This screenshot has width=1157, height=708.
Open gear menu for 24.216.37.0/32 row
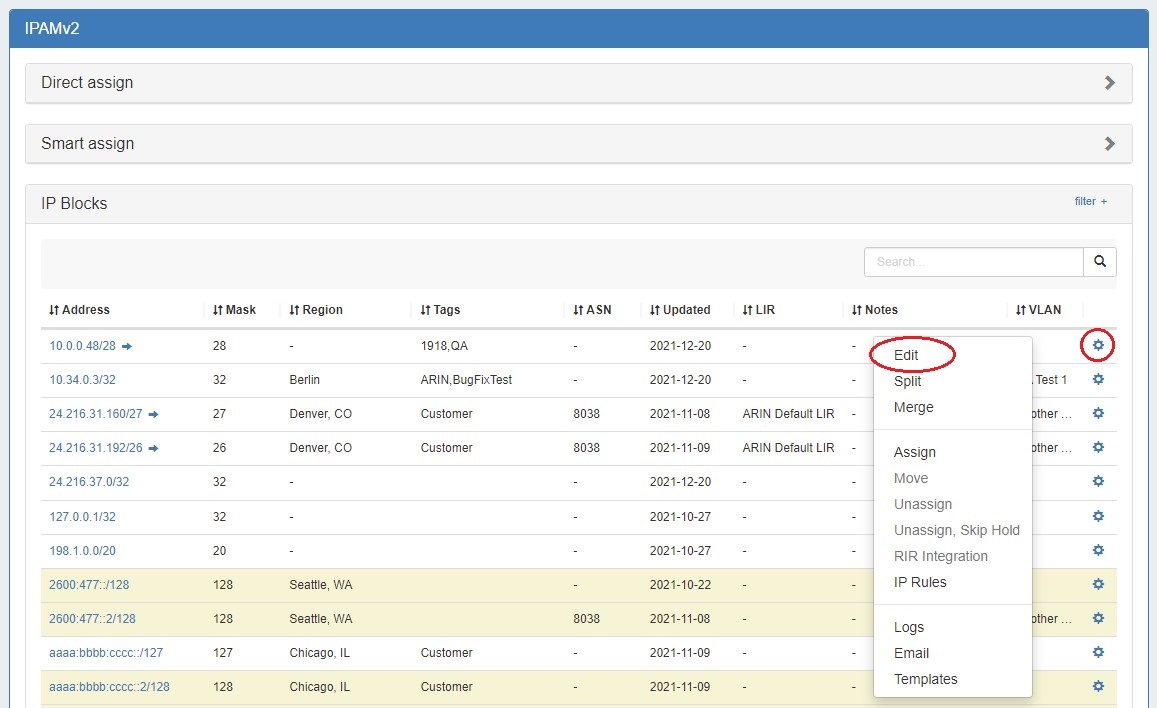(x=1098, y=482)
